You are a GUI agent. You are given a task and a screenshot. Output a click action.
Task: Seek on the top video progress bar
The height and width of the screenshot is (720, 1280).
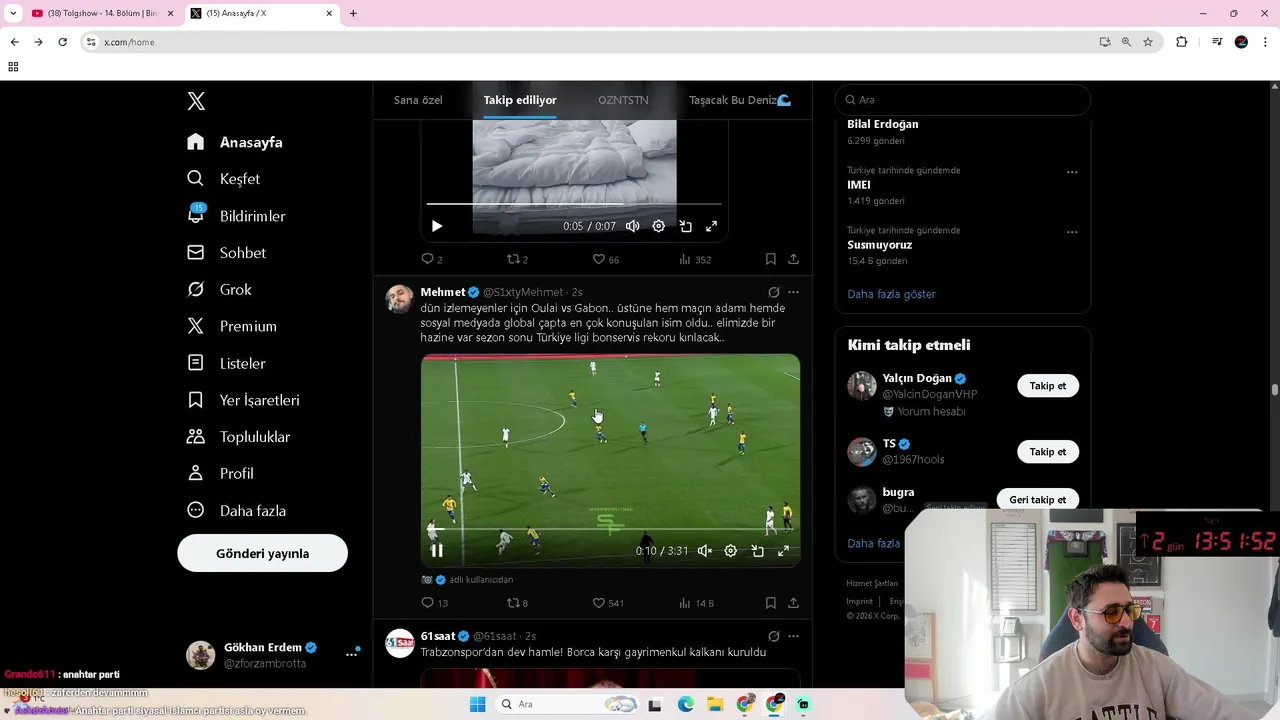coord(574,204)
